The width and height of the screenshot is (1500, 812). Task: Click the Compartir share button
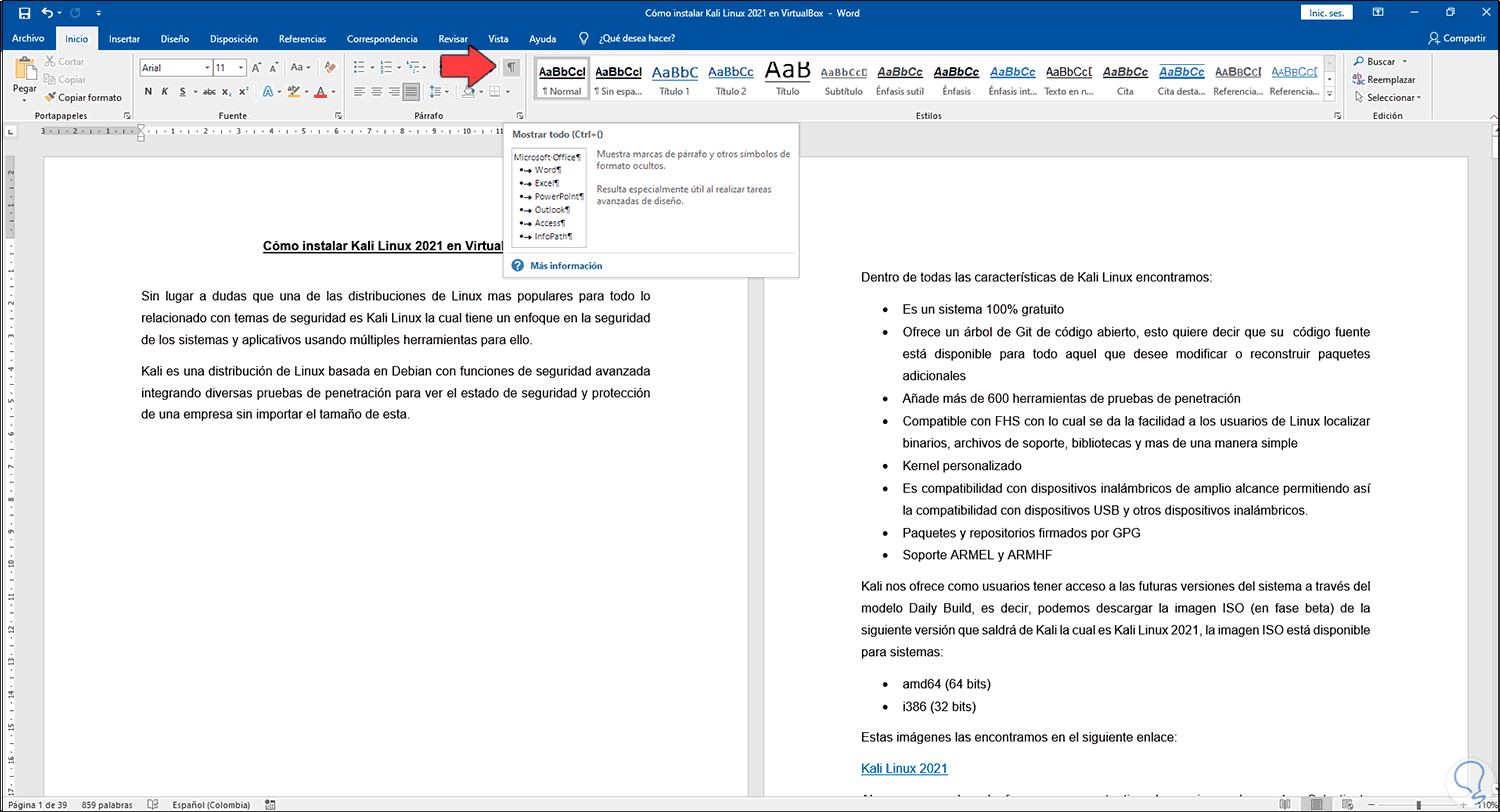coord(1457,39)
